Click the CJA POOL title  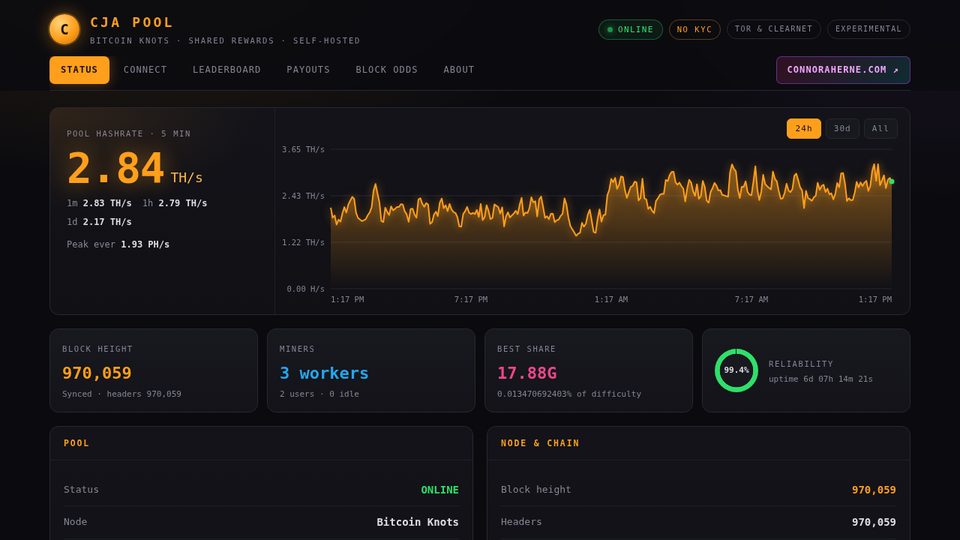(x=132, y=23)
